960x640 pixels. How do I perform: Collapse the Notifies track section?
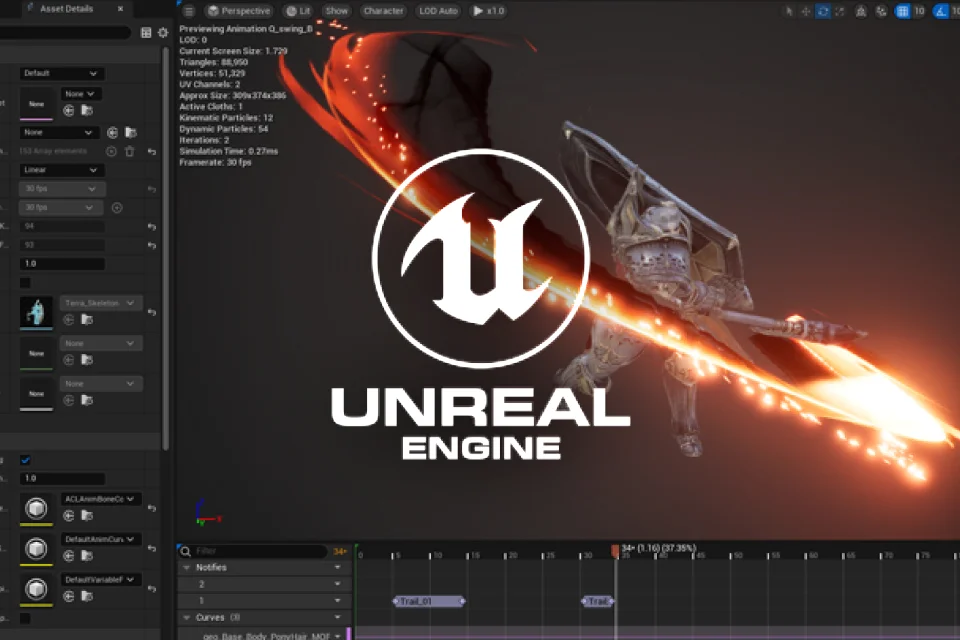(x=187, y=568)
